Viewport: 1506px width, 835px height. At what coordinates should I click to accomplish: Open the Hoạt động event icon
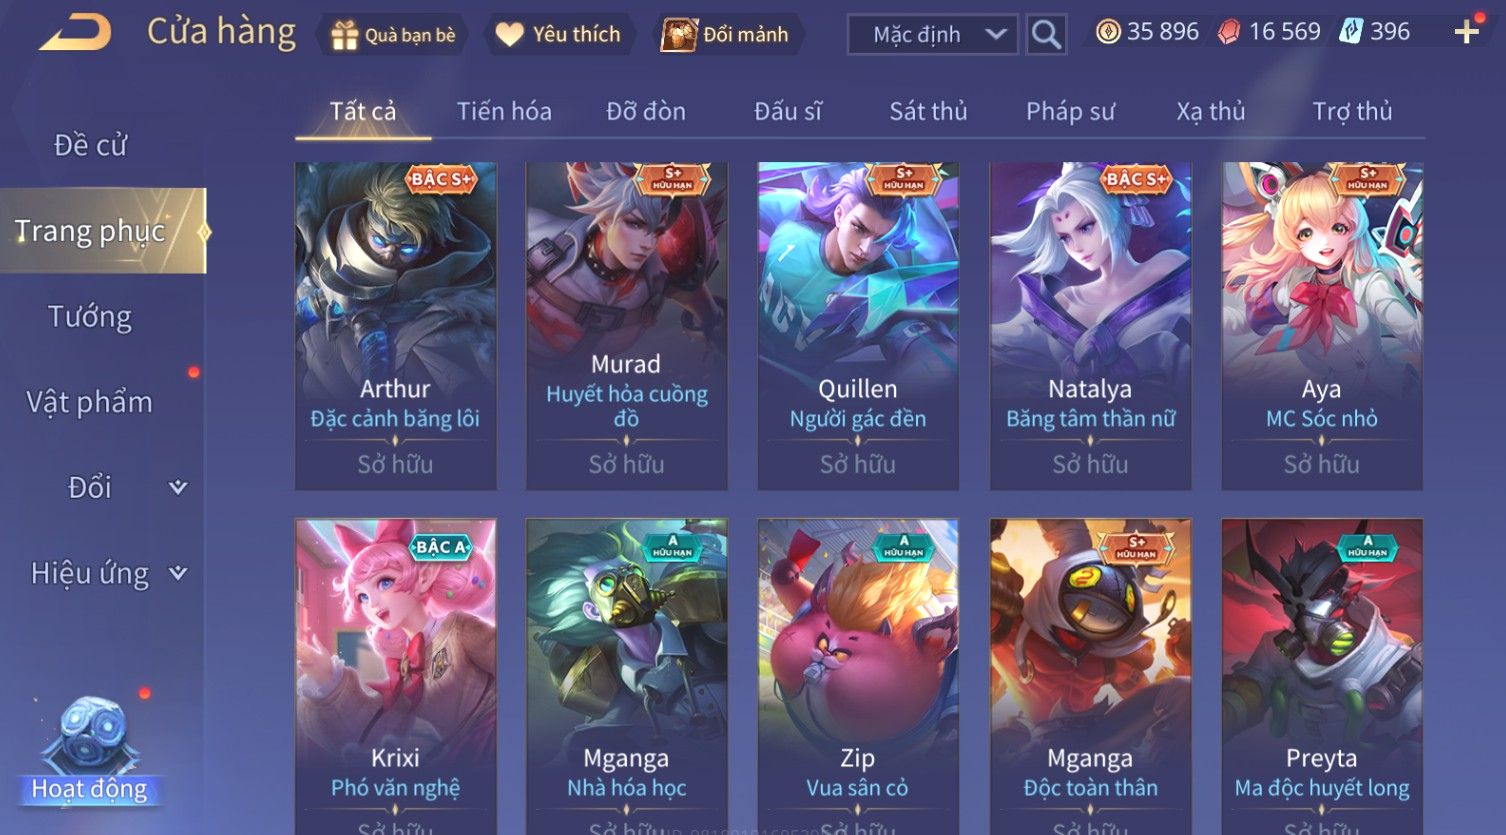click(90, 752)
